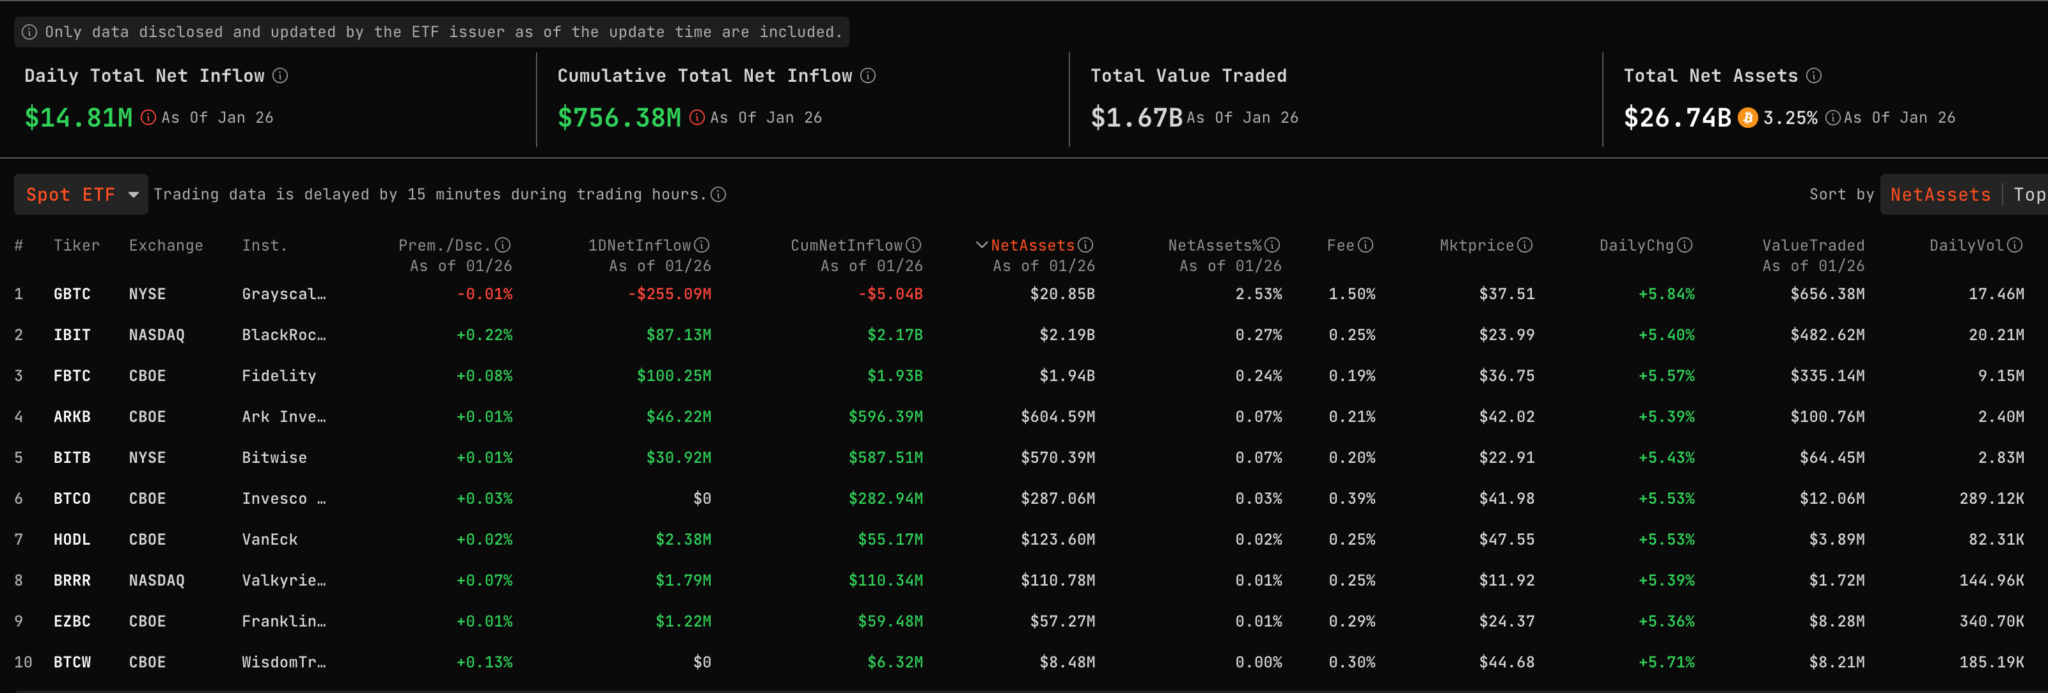This screenshot has height=693, width=2048.
Task: Click info icon after 3.25% percentage
Action: 1833,118
